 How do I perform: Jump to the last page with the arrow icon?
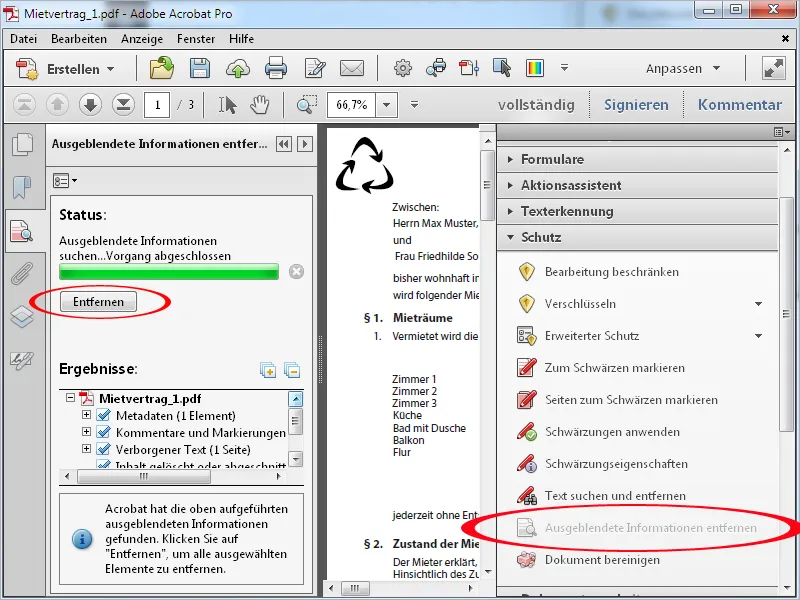coord(123,105)
